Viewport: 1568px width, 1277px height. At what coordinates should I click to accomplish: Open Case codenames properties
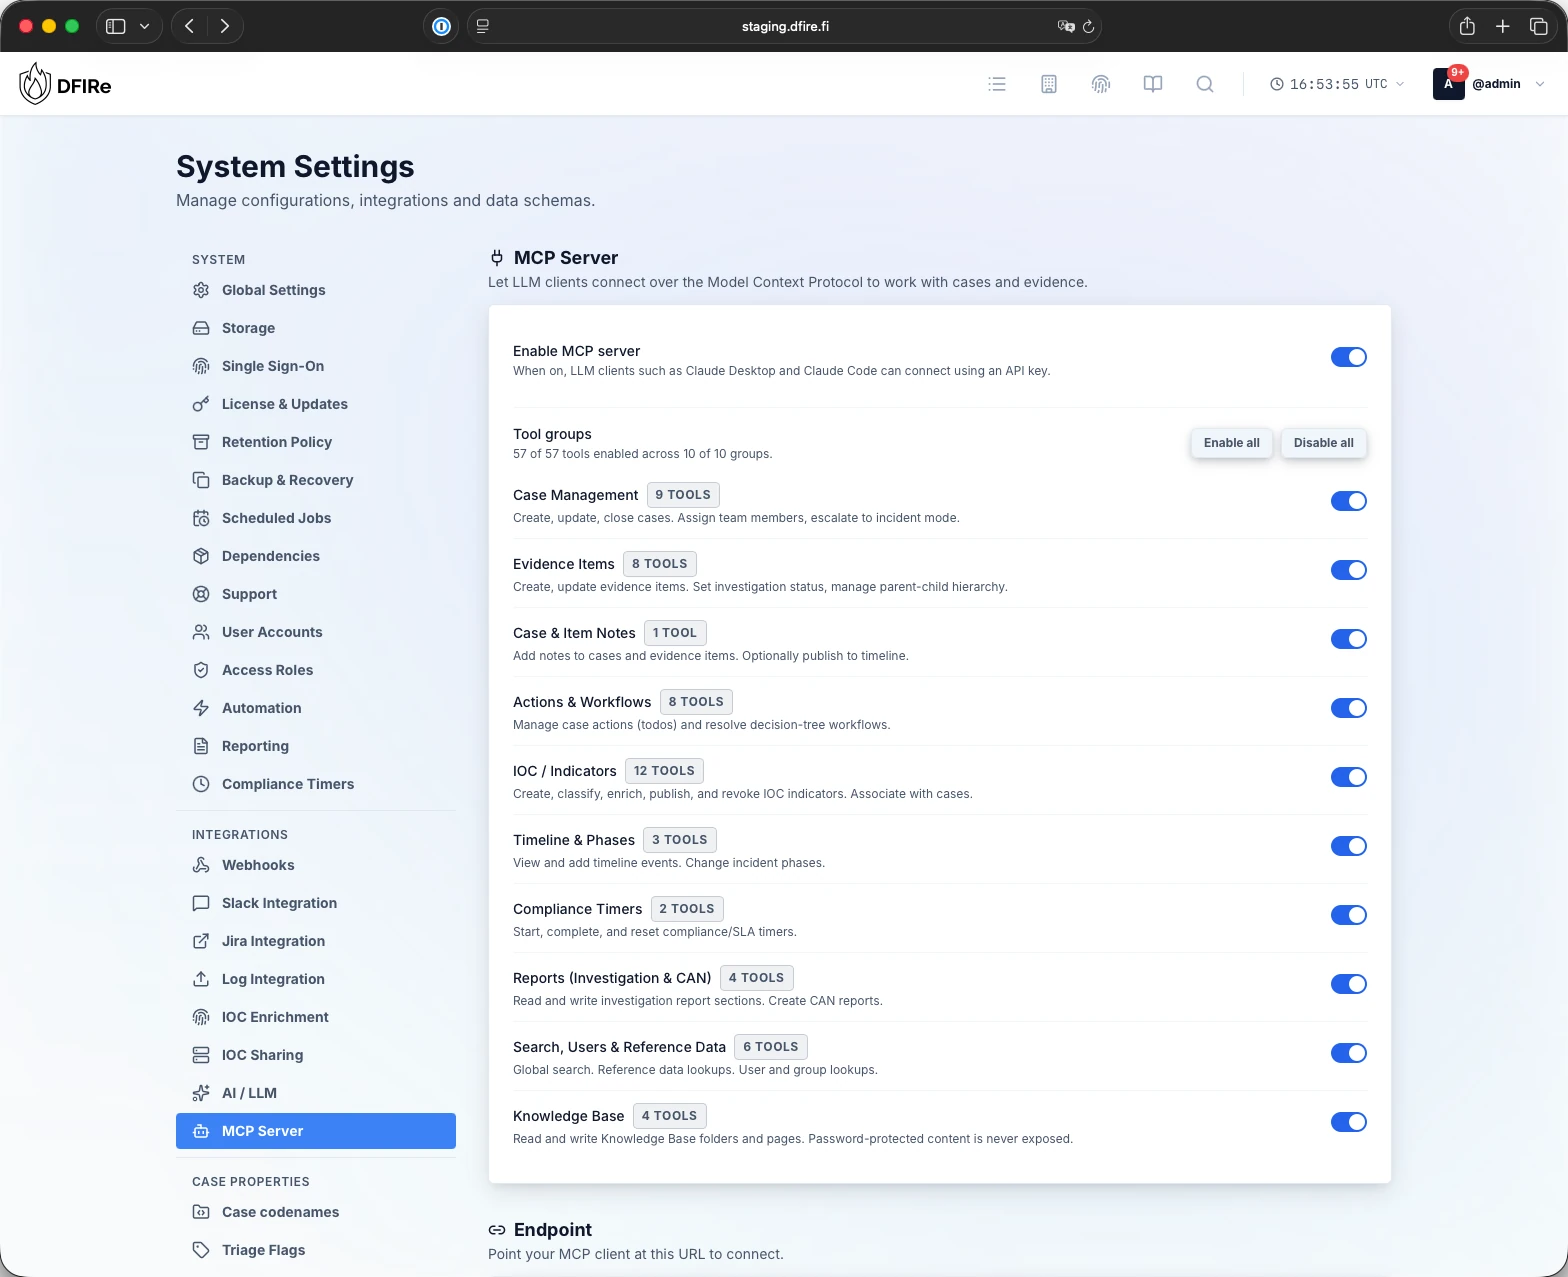tap(316, 1212)
